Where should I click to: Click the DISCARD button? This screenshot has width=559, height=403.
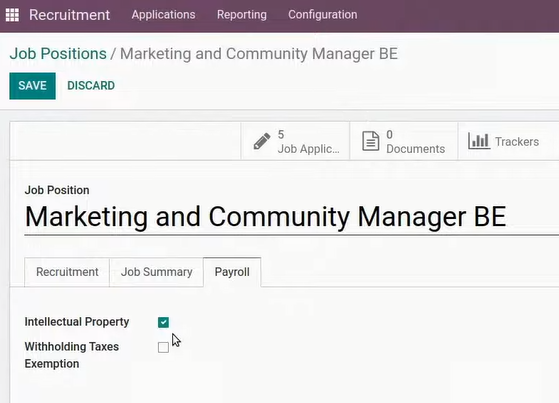point(91,86)
